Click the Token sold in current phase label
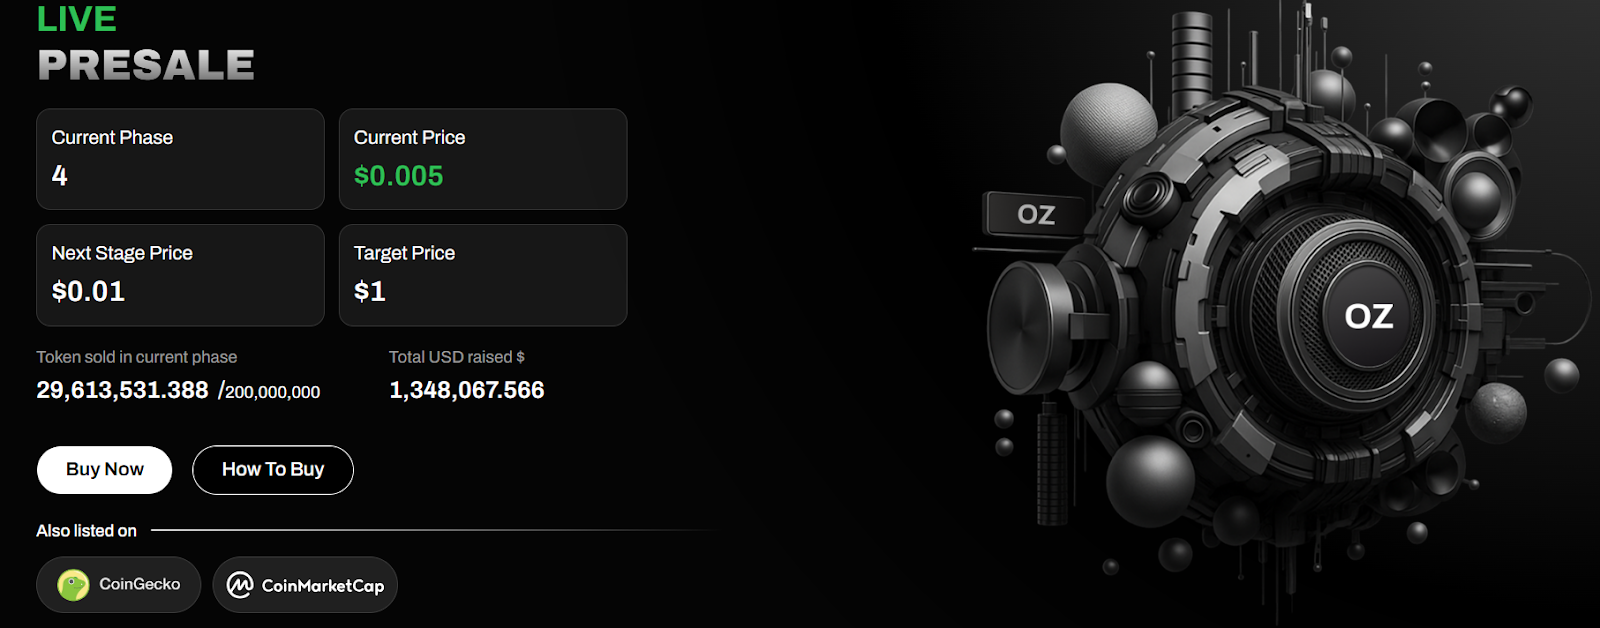1600x628 pixels. pos(137,357)
